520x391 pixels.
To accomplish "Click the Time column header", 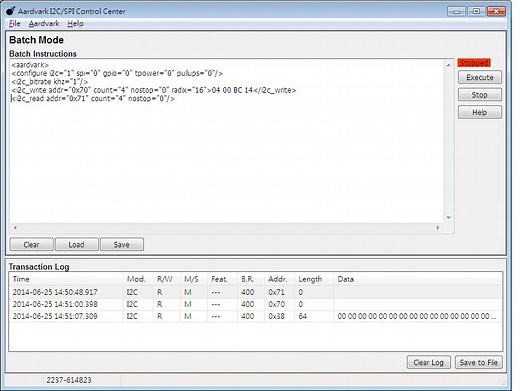I will (66, 279).
